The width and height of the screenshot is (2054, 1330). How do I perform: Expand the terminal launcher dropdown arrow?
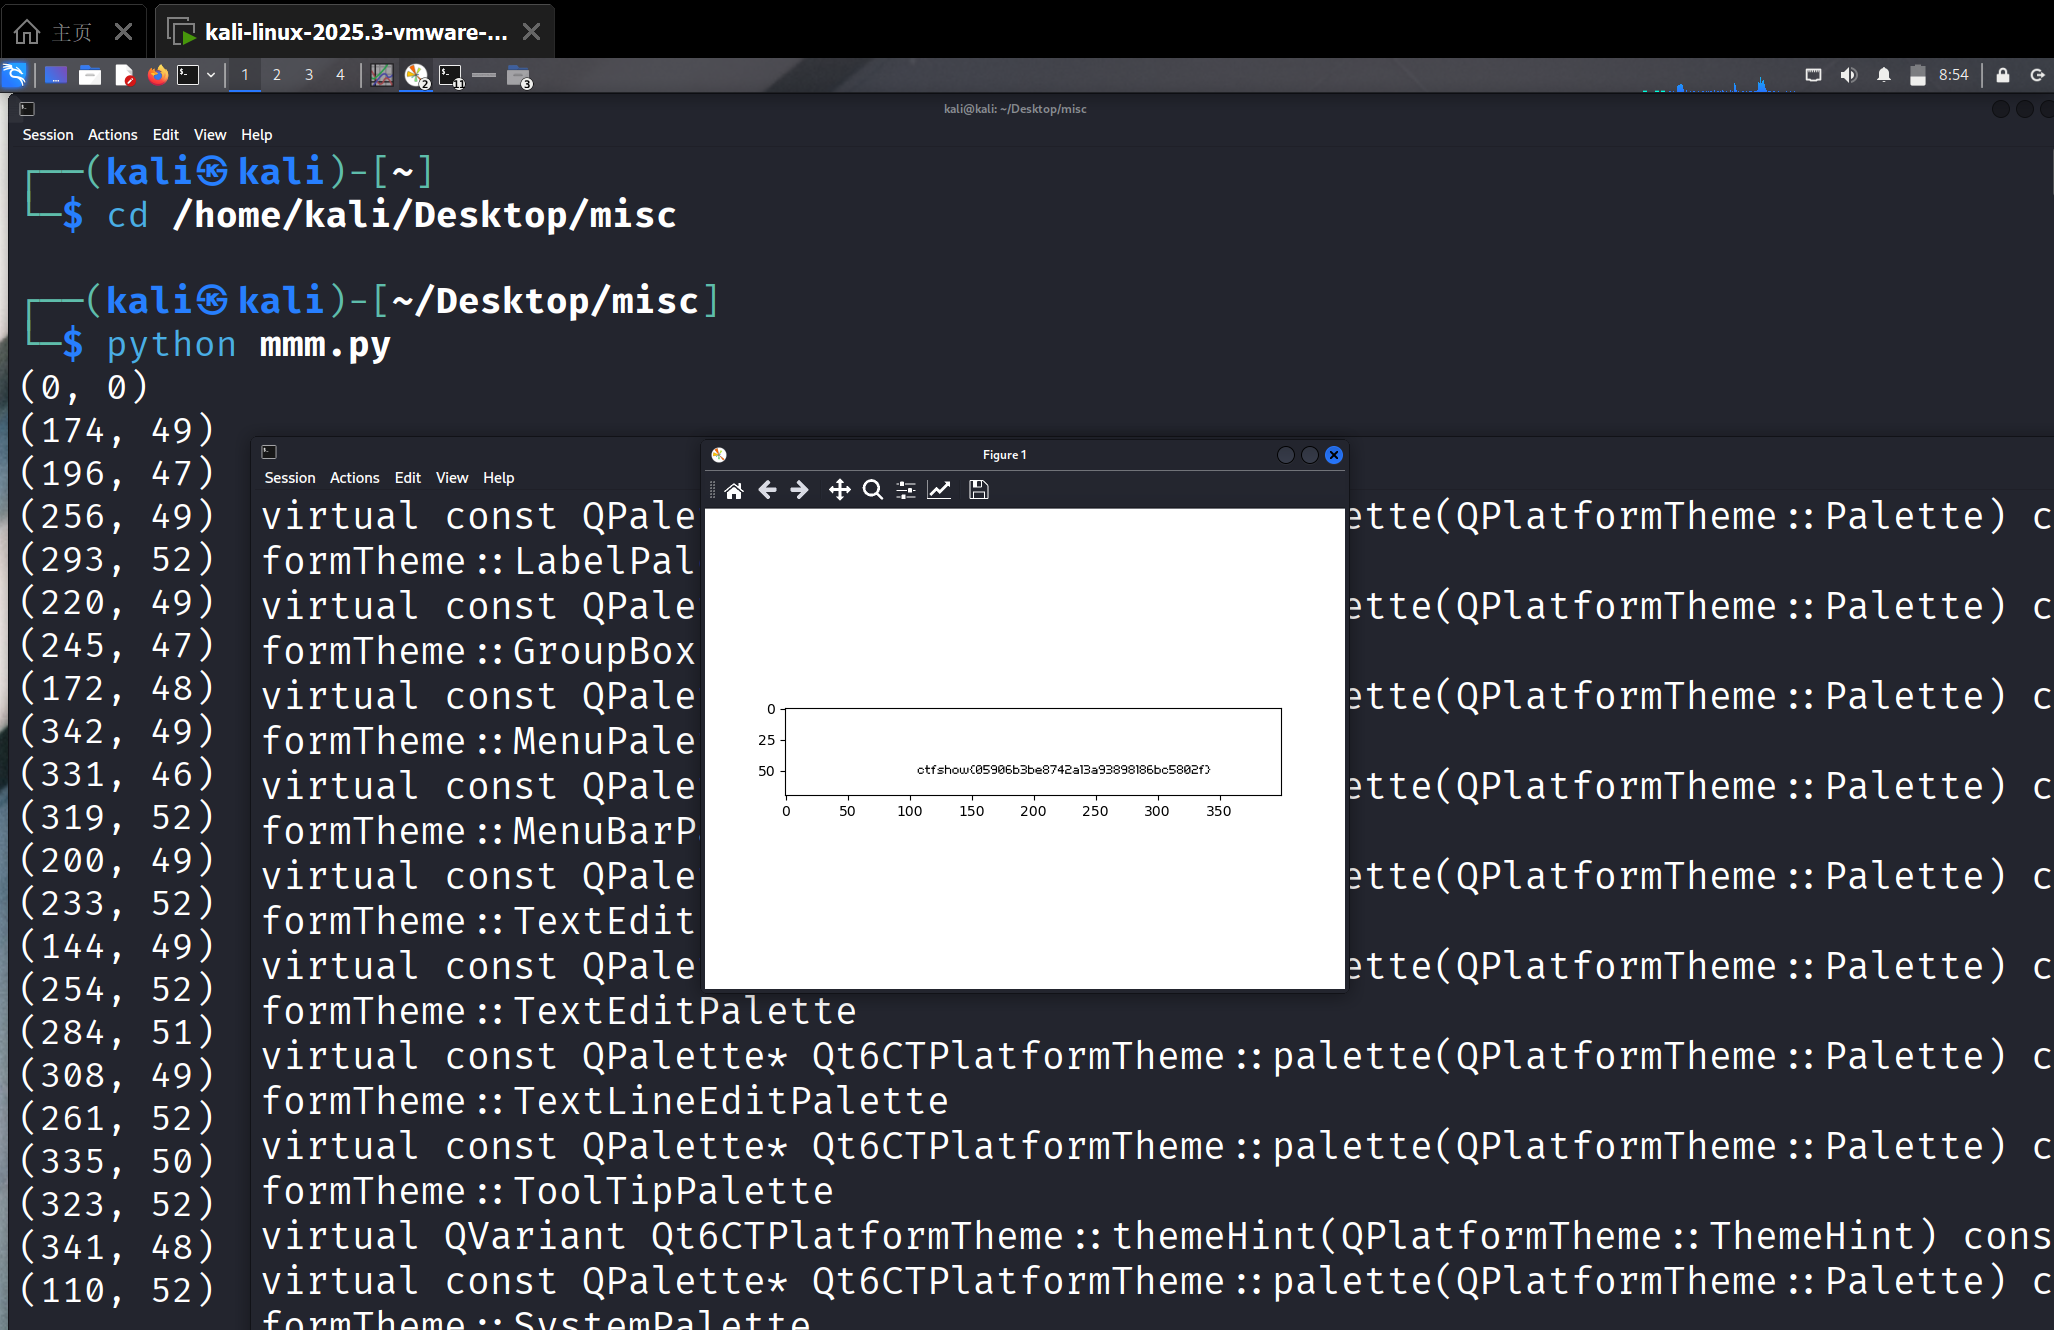pos(211,75)
